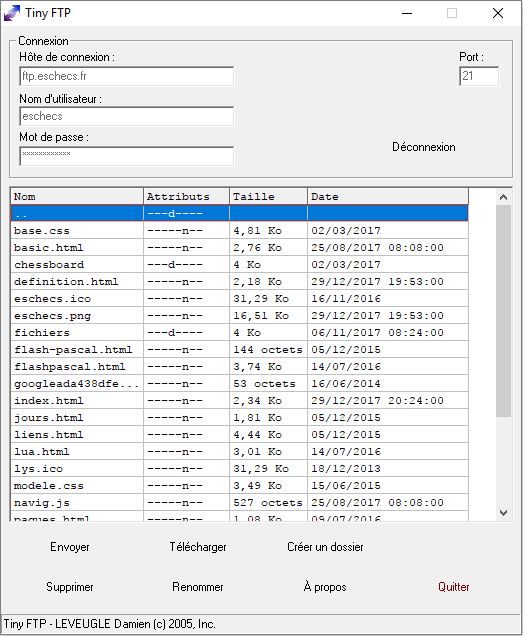
Task: Click the scrollbar down arrow in file list
Action: pos(504,513)
